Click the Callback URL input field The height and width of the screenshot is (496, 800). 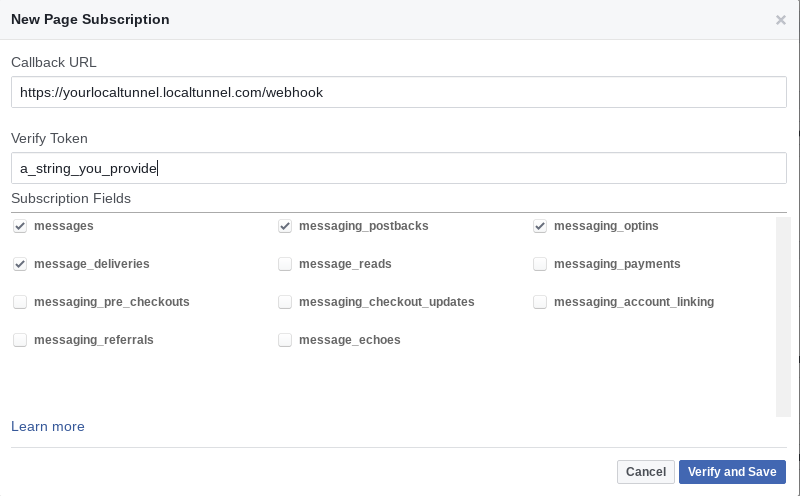pyautogui.click(x=398, y=93)
